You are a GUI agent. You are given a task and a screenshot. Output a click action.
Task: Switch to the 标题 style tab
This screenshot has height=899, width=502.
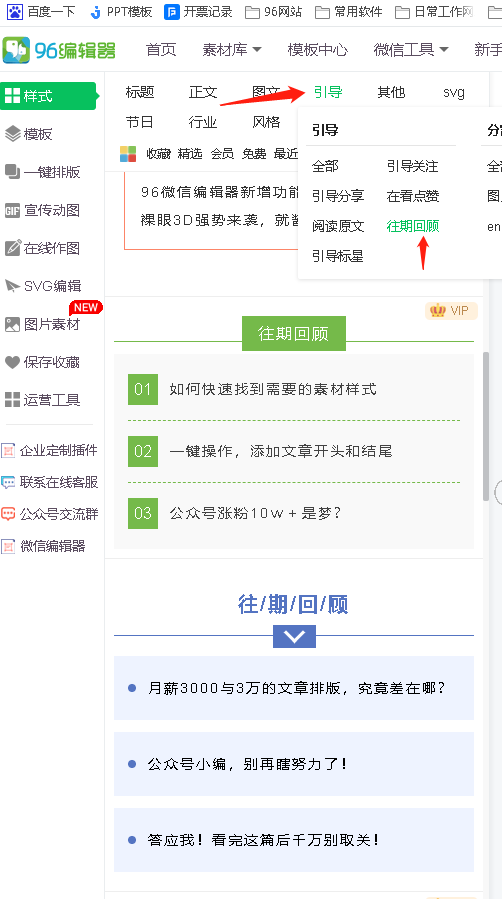point(140,92)
